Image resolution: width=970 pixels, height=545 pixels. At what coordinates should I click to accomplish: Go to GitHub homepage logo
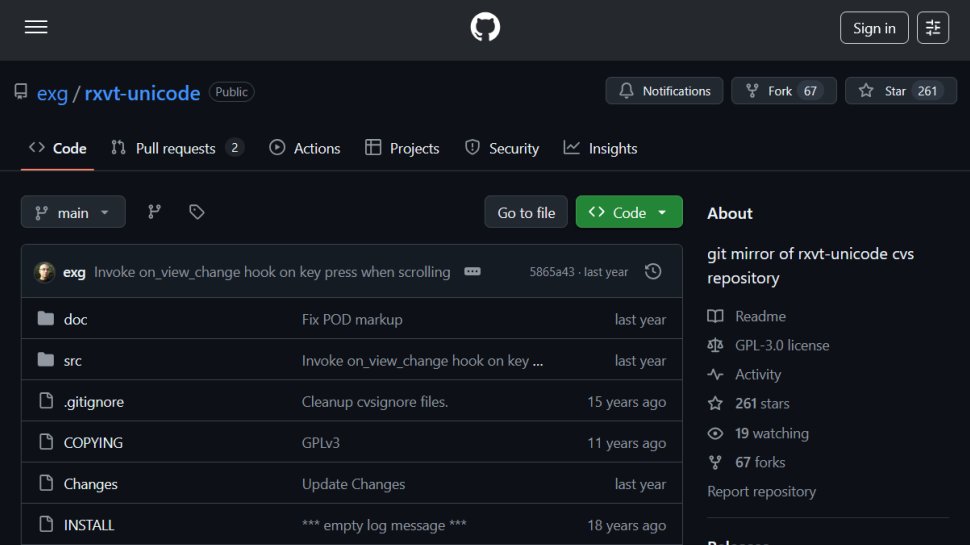coord(485,27)
